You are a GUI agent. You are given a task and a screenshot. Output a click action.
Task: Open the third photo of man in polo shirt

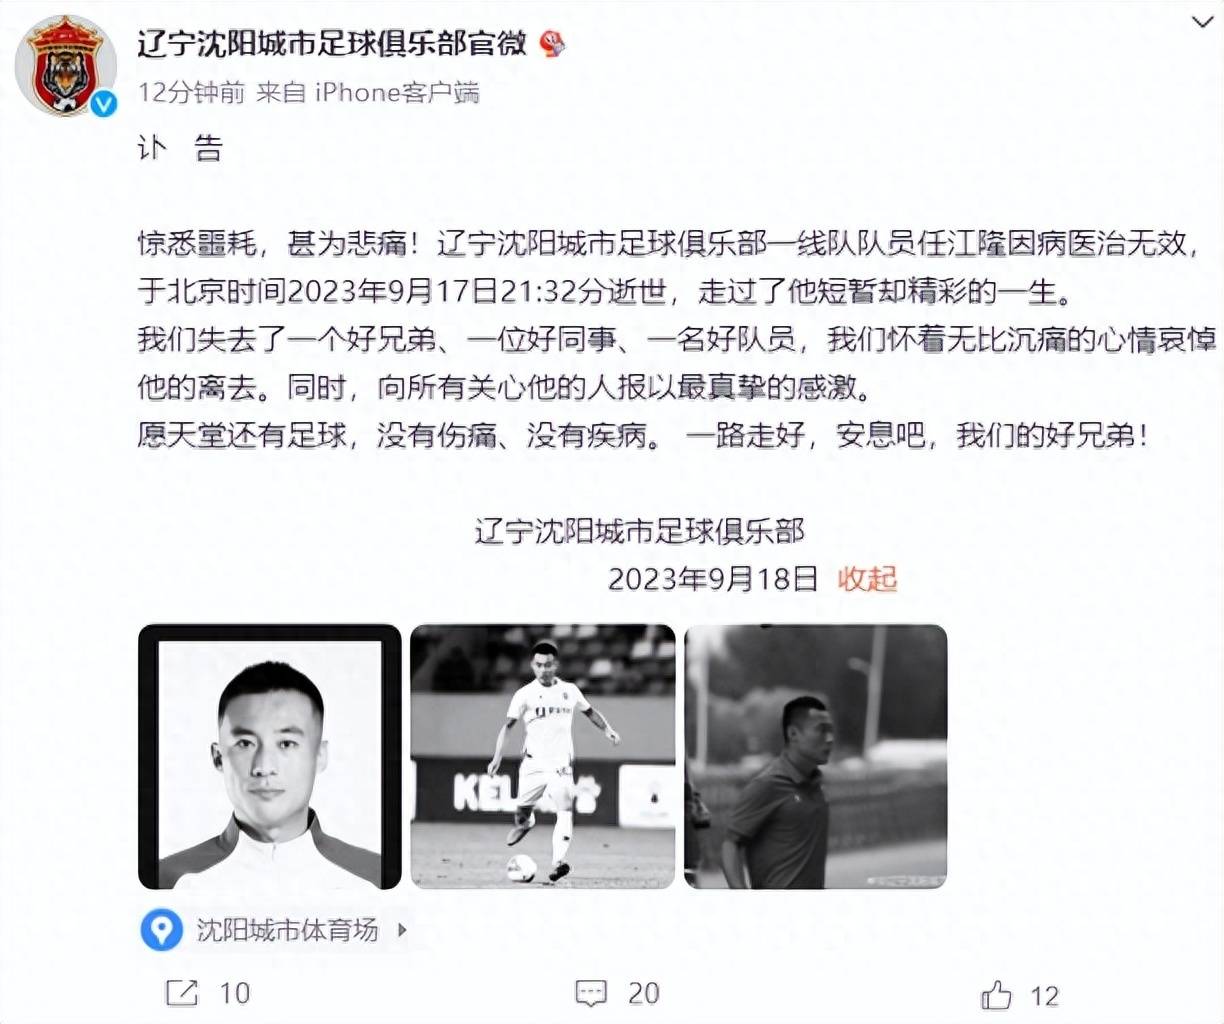pyautogui.click(x=815, y=757)
